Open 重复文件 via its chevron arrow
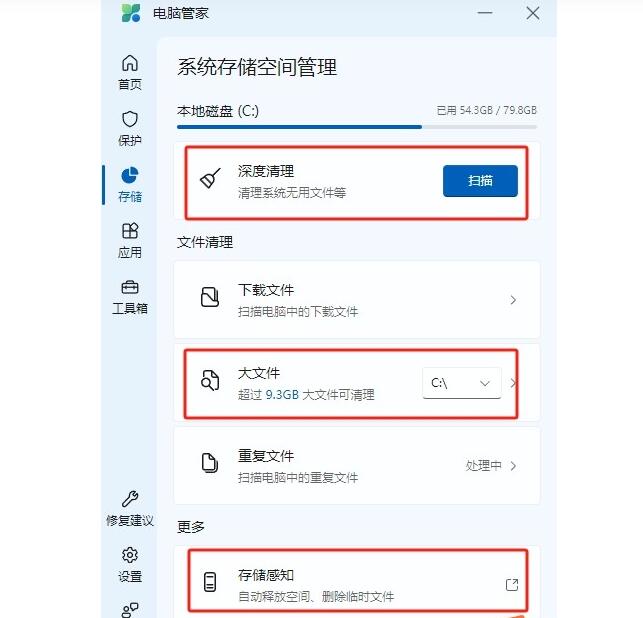Viewport: 643px width, 618px height. (513, 466)
